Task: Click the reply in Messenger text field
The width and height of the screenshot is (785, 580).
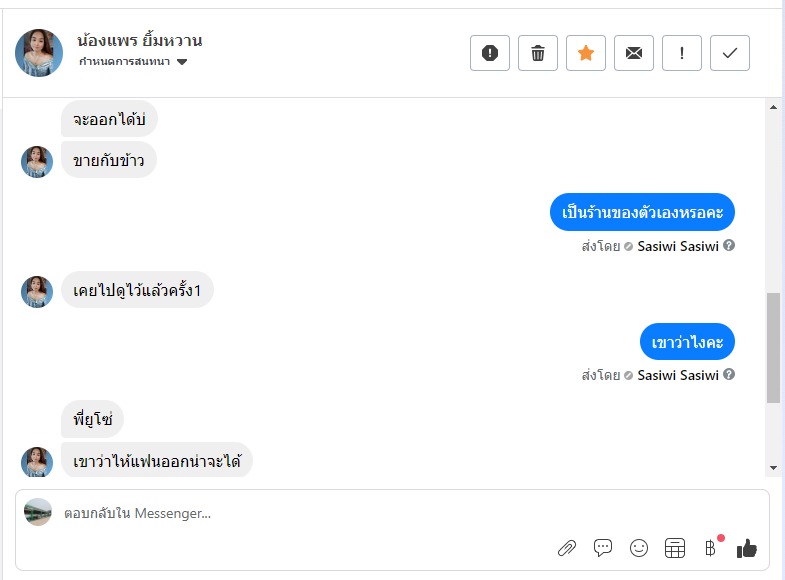Action: 300,513
